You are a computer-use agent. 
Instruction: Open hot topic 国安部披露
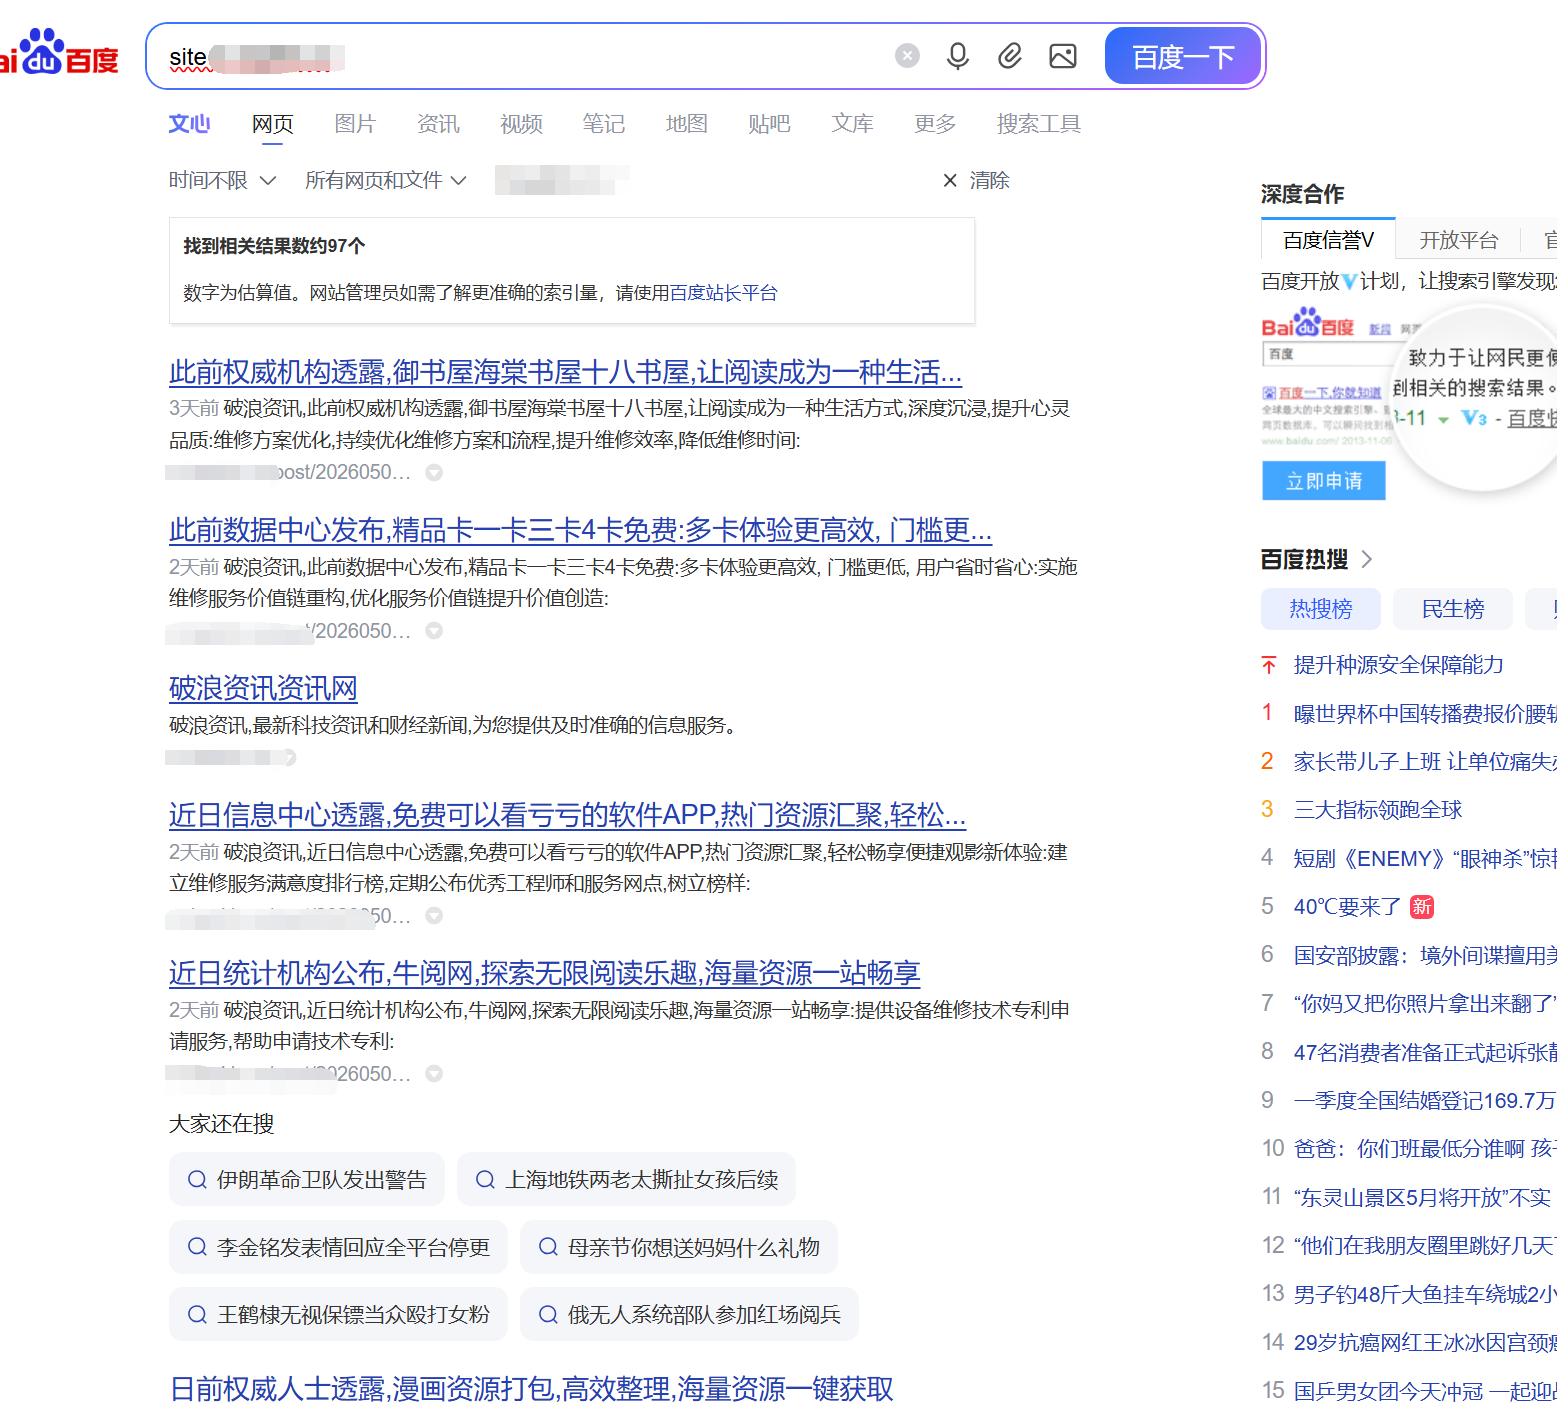[1425, 956]
